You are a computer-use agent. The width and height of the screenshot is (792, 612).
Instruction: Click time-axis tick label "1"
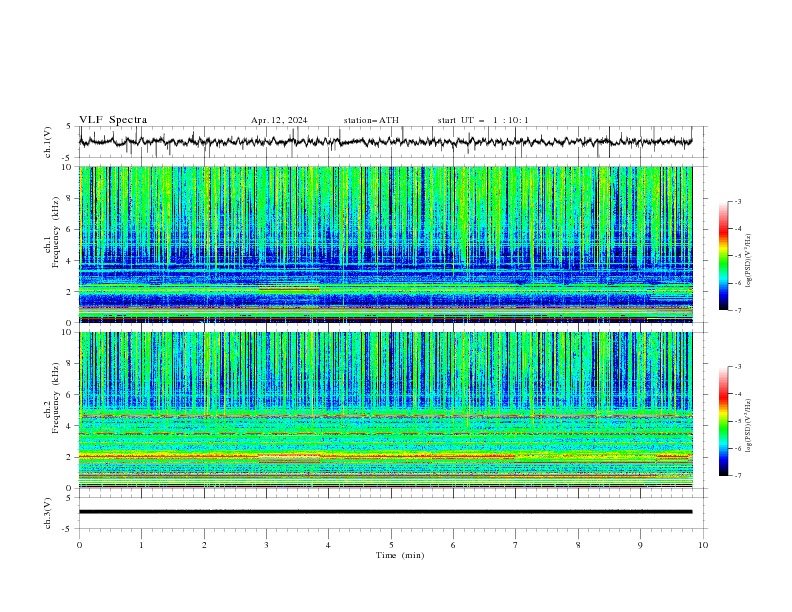click(x=141, y=545)
